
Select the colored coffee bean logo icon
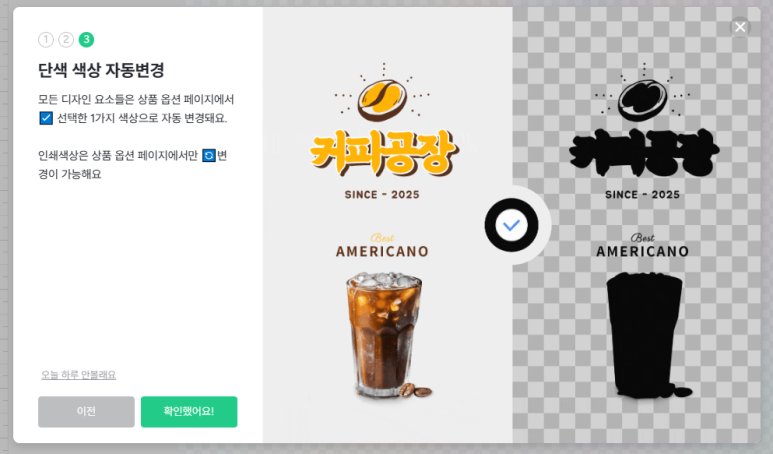[382, 99]
